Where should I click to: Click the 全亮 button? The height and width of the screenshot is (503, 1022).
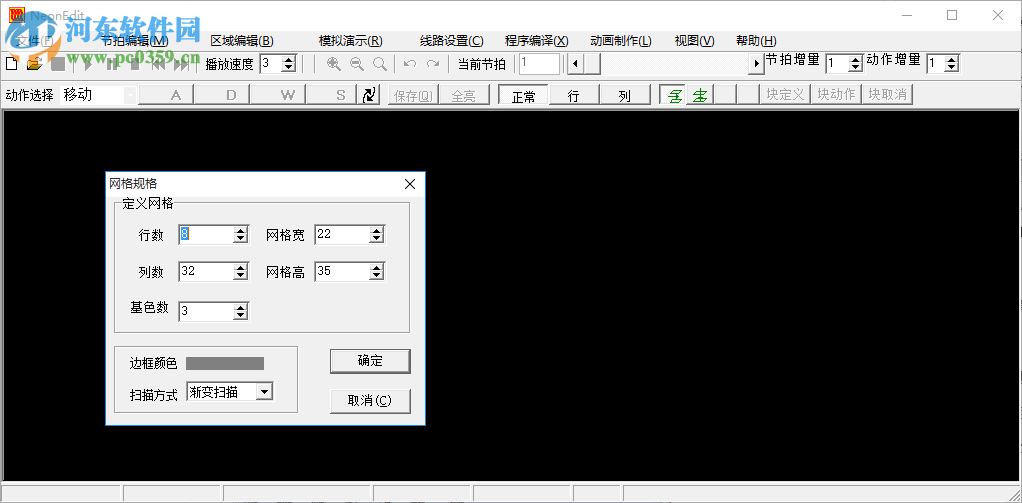[463, 96]
